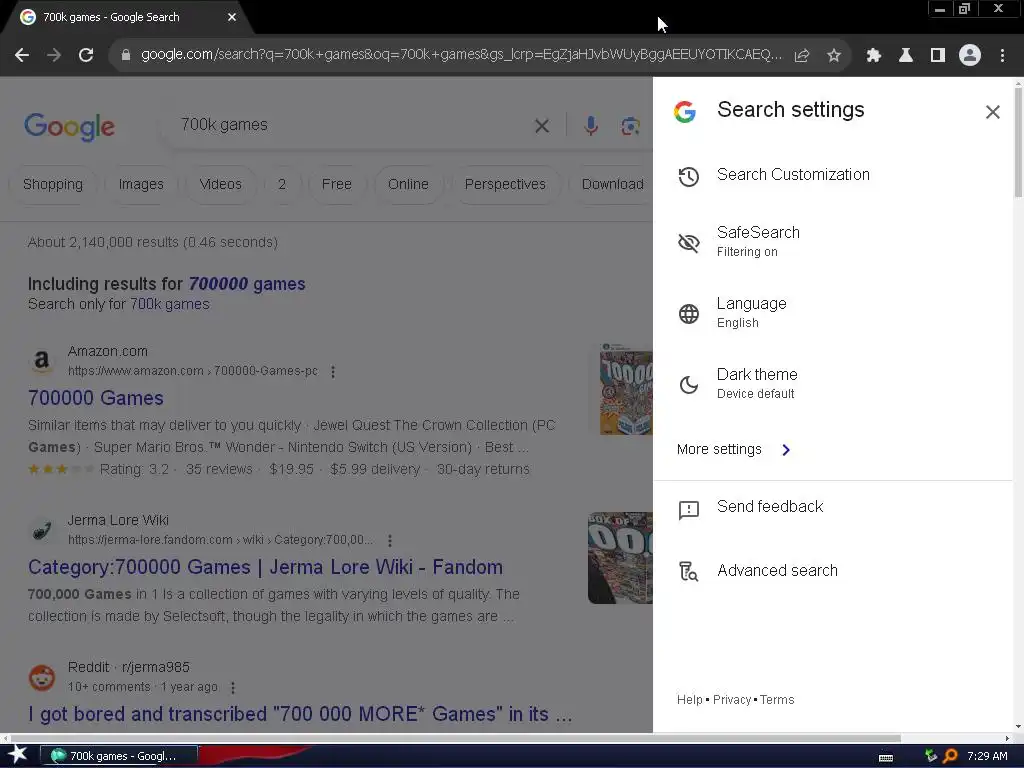Open the taskbar start star icon

click(17, 756)
